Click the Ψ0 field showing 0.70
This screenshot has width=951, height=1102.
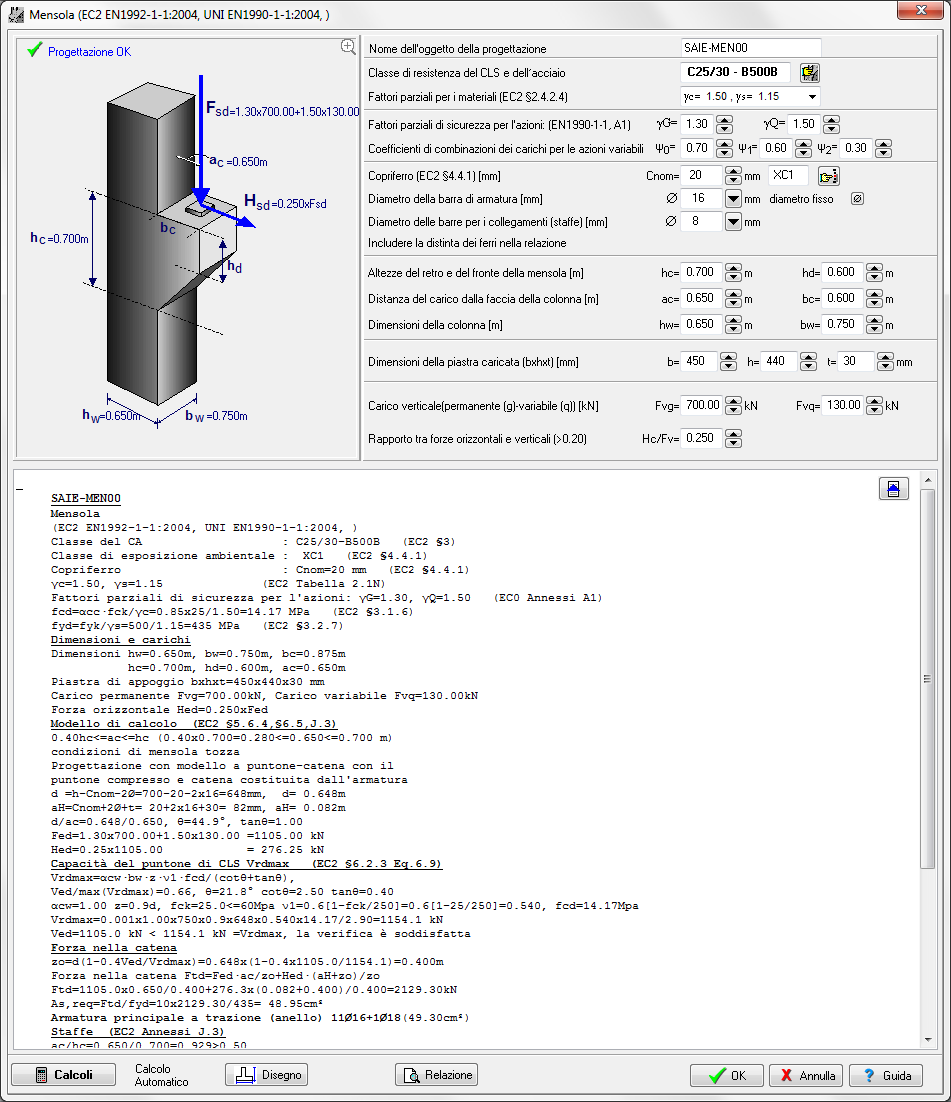697,148
